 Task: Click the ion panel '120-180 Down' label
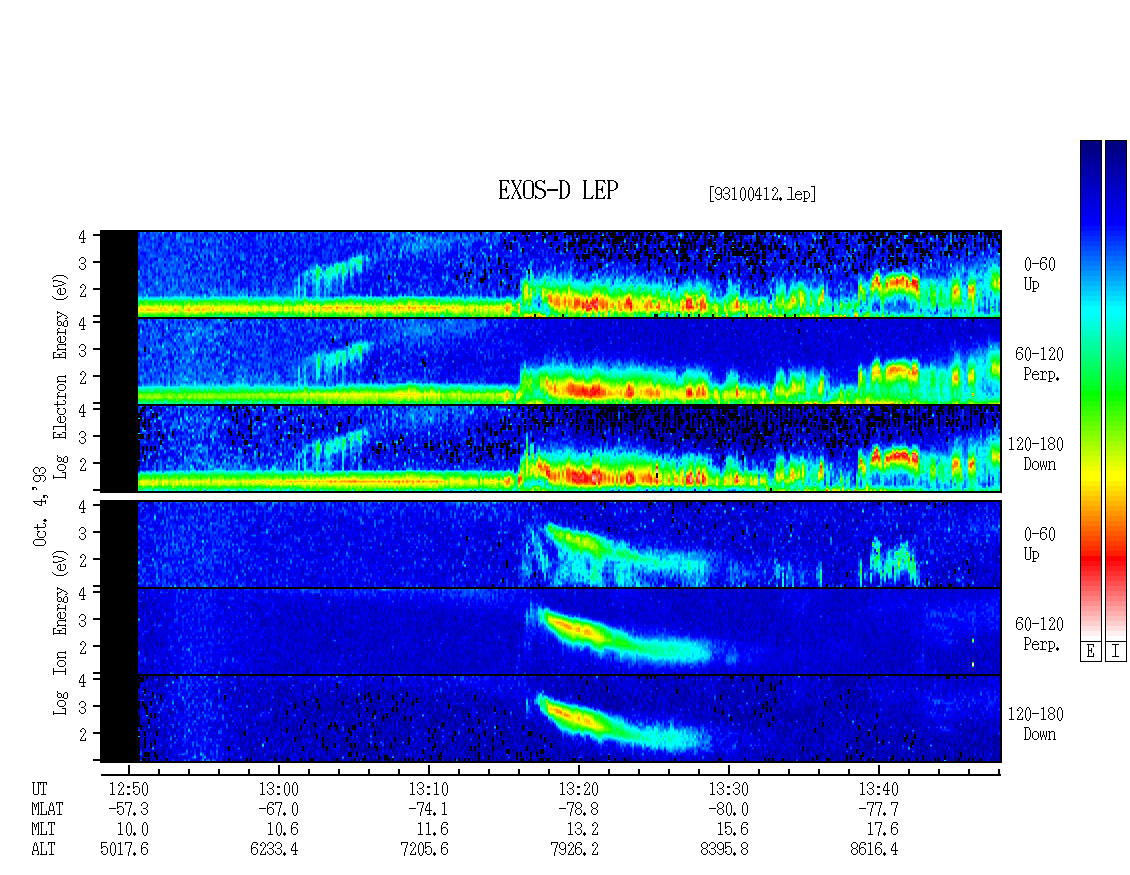point(1036,724)
